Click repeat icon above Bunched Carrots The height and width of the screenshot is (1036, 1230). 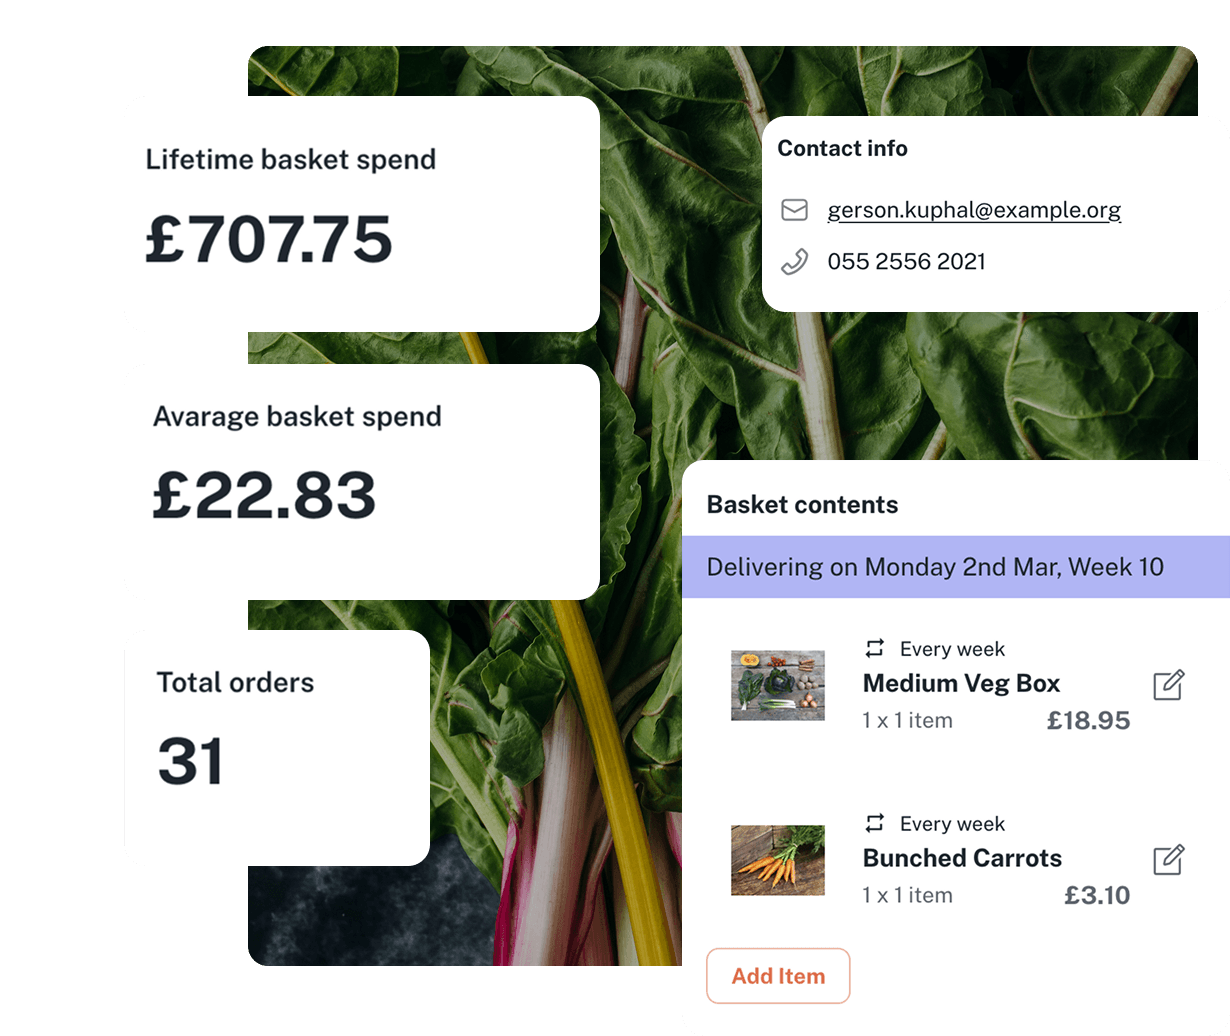(875, 824)
